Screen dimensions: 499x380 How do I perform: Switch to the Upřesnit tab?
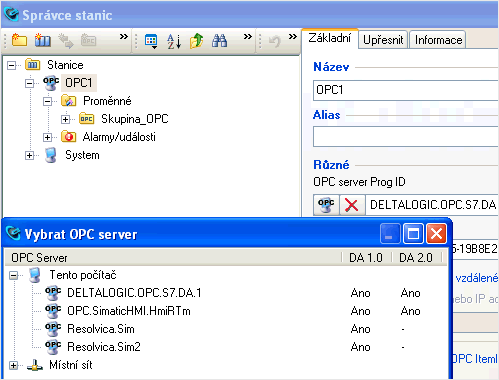(383, 40)
